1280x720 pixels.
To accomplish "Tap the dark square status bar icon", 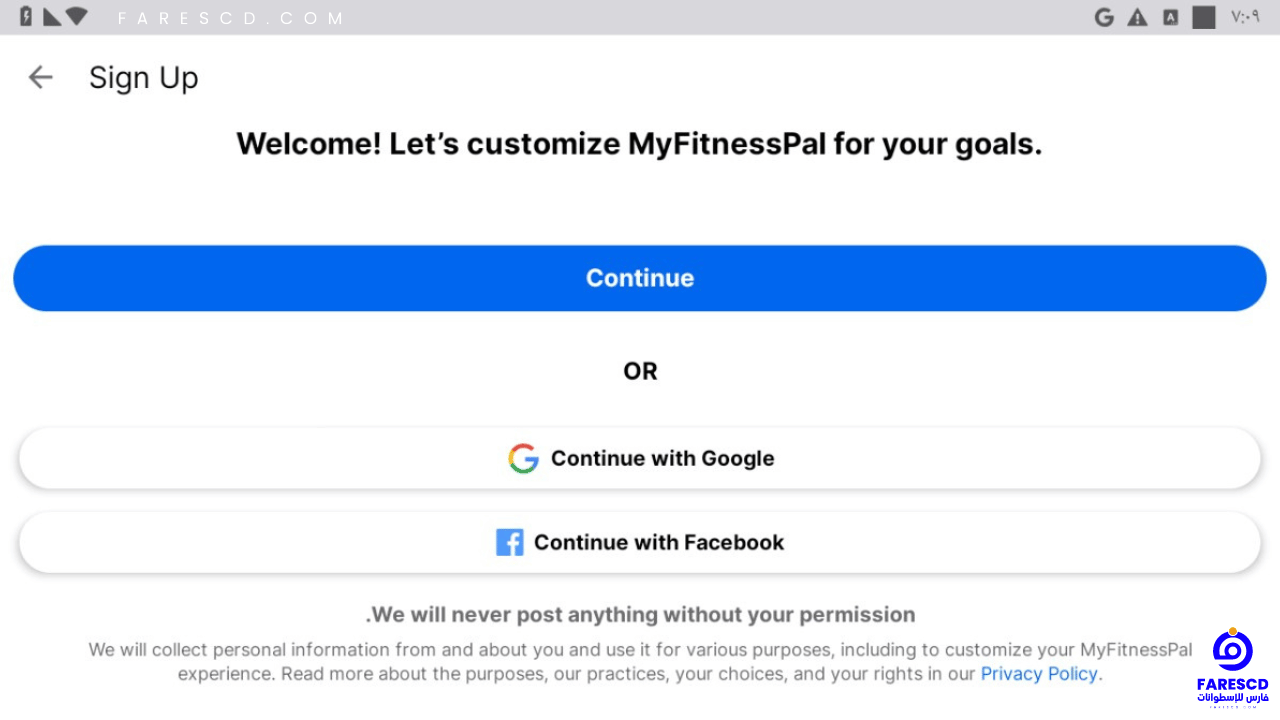I will pos(1204,17).
